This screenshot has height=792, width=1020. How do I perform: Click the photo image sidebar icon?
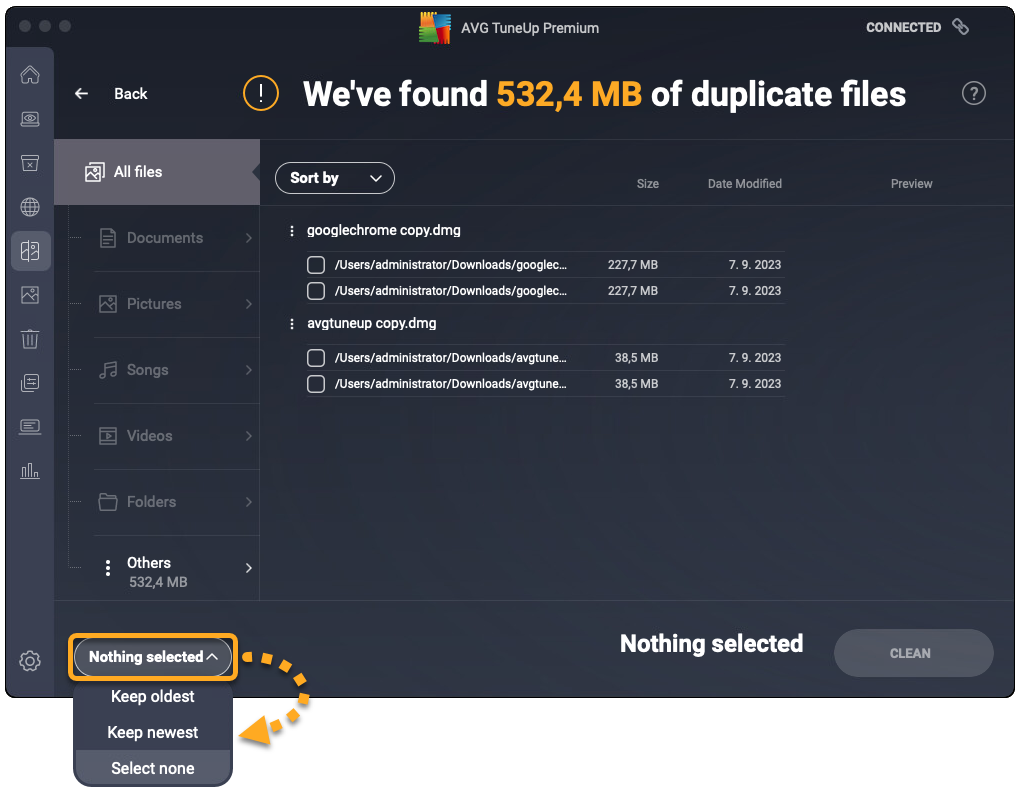tap(30, 295)
